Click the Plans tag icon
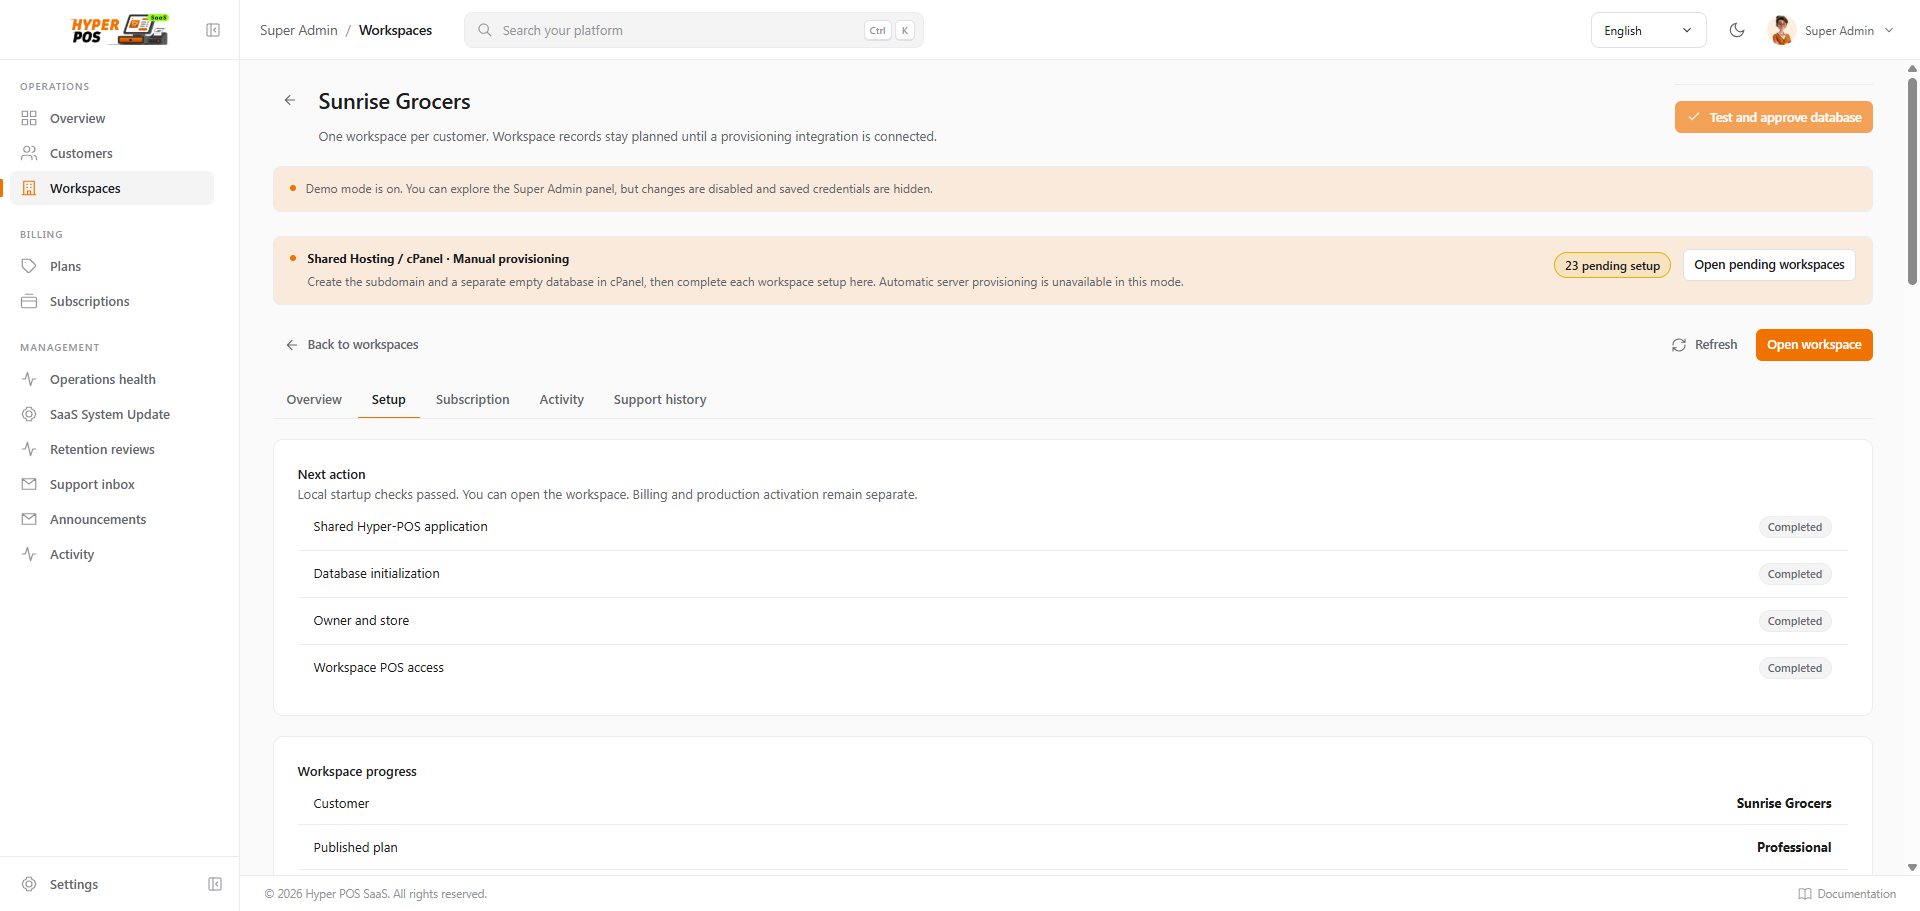This screenshot has height=911, width=1920. (29, 266)
